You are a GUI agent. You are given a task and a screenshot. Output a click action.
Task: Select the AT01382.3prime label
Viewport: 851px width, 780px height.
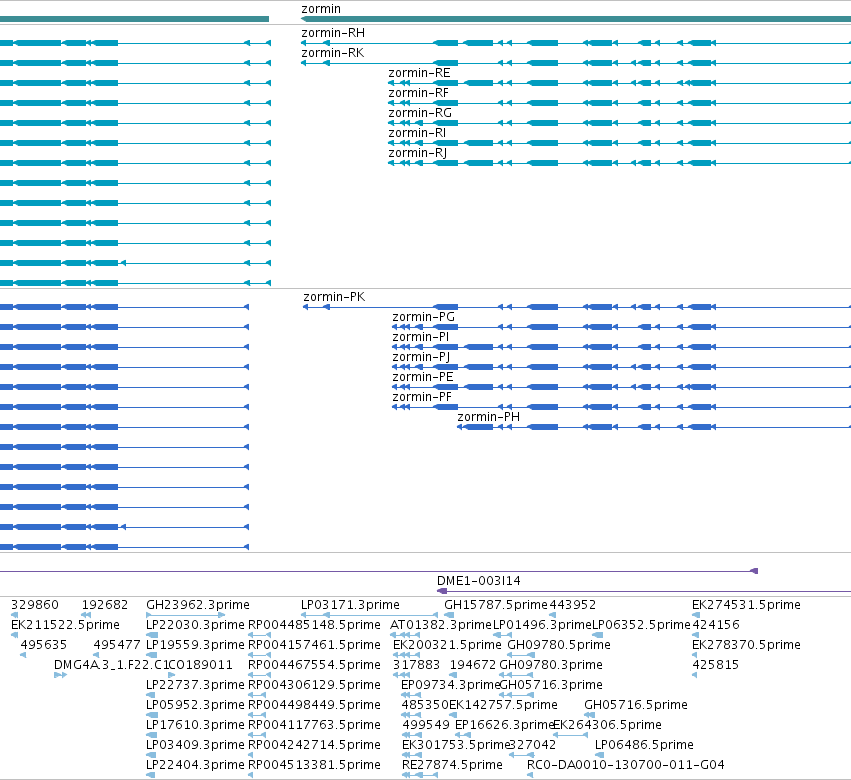coord(441,625)
